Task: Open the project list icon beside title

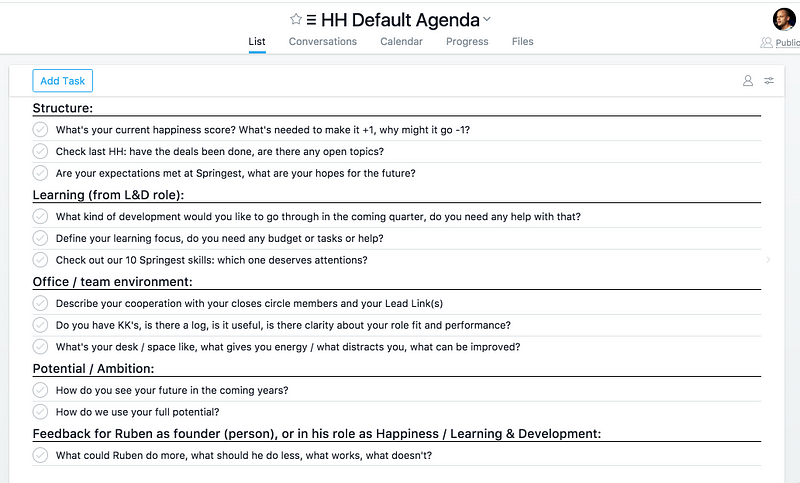Action: (x=311, y=20)
